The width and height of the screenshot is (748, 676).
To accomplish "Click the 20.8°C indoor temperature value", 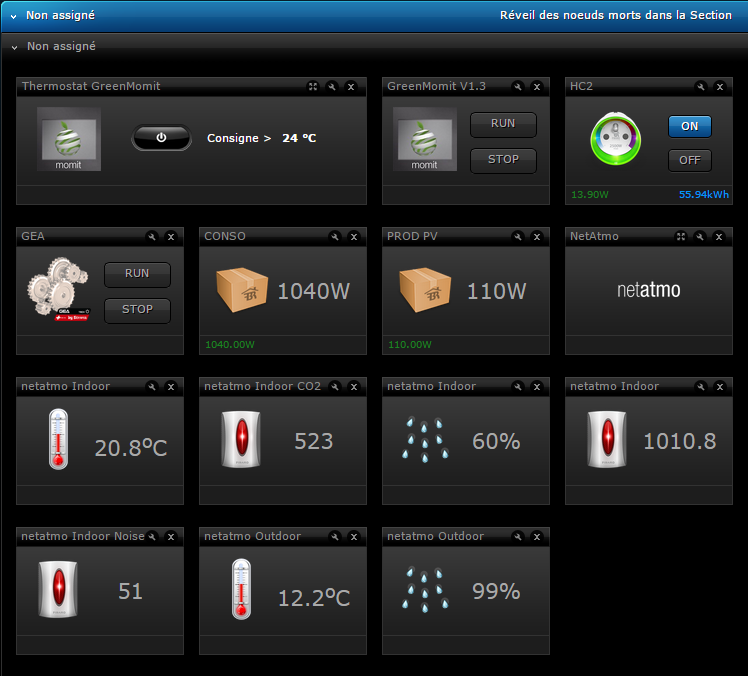I will pos(131,448).
